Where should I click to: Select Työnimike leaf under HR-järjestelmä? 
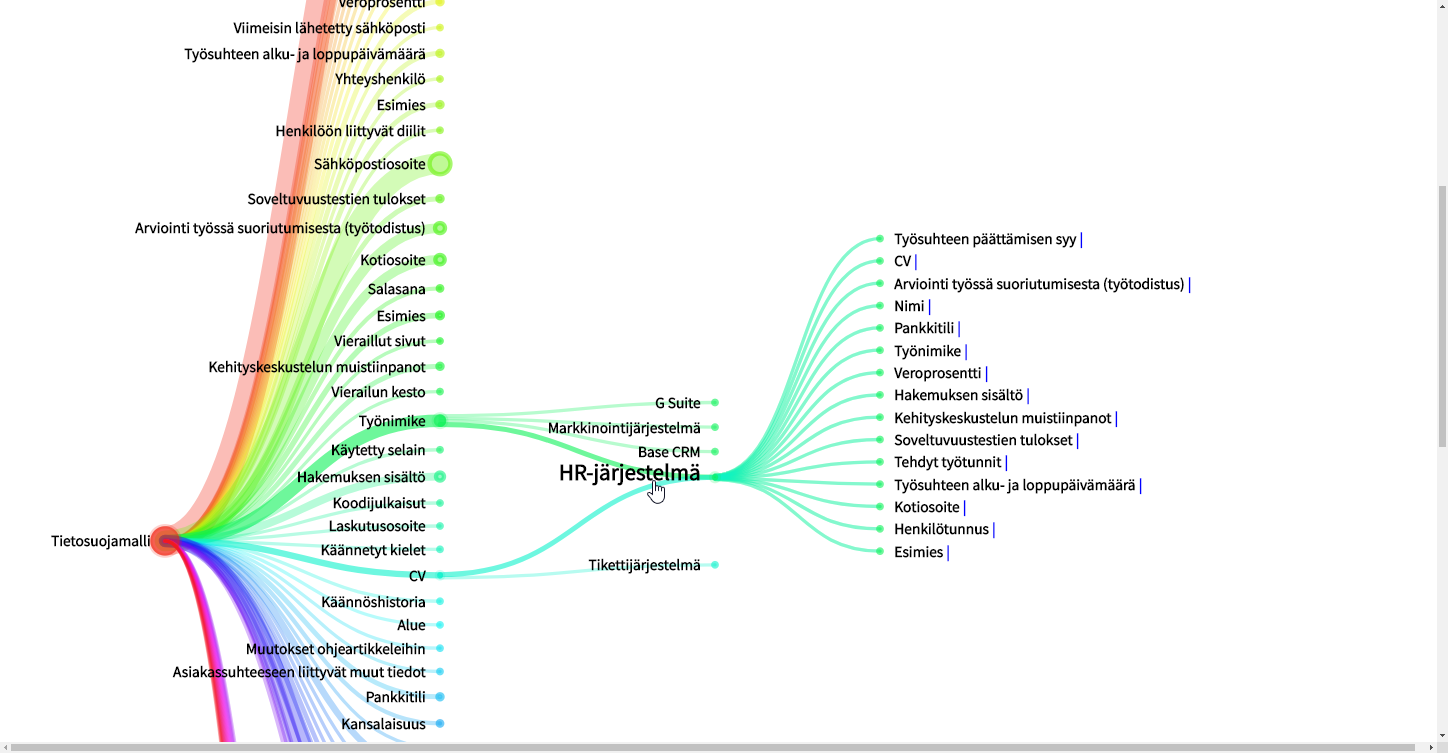(x=927, y=351)
